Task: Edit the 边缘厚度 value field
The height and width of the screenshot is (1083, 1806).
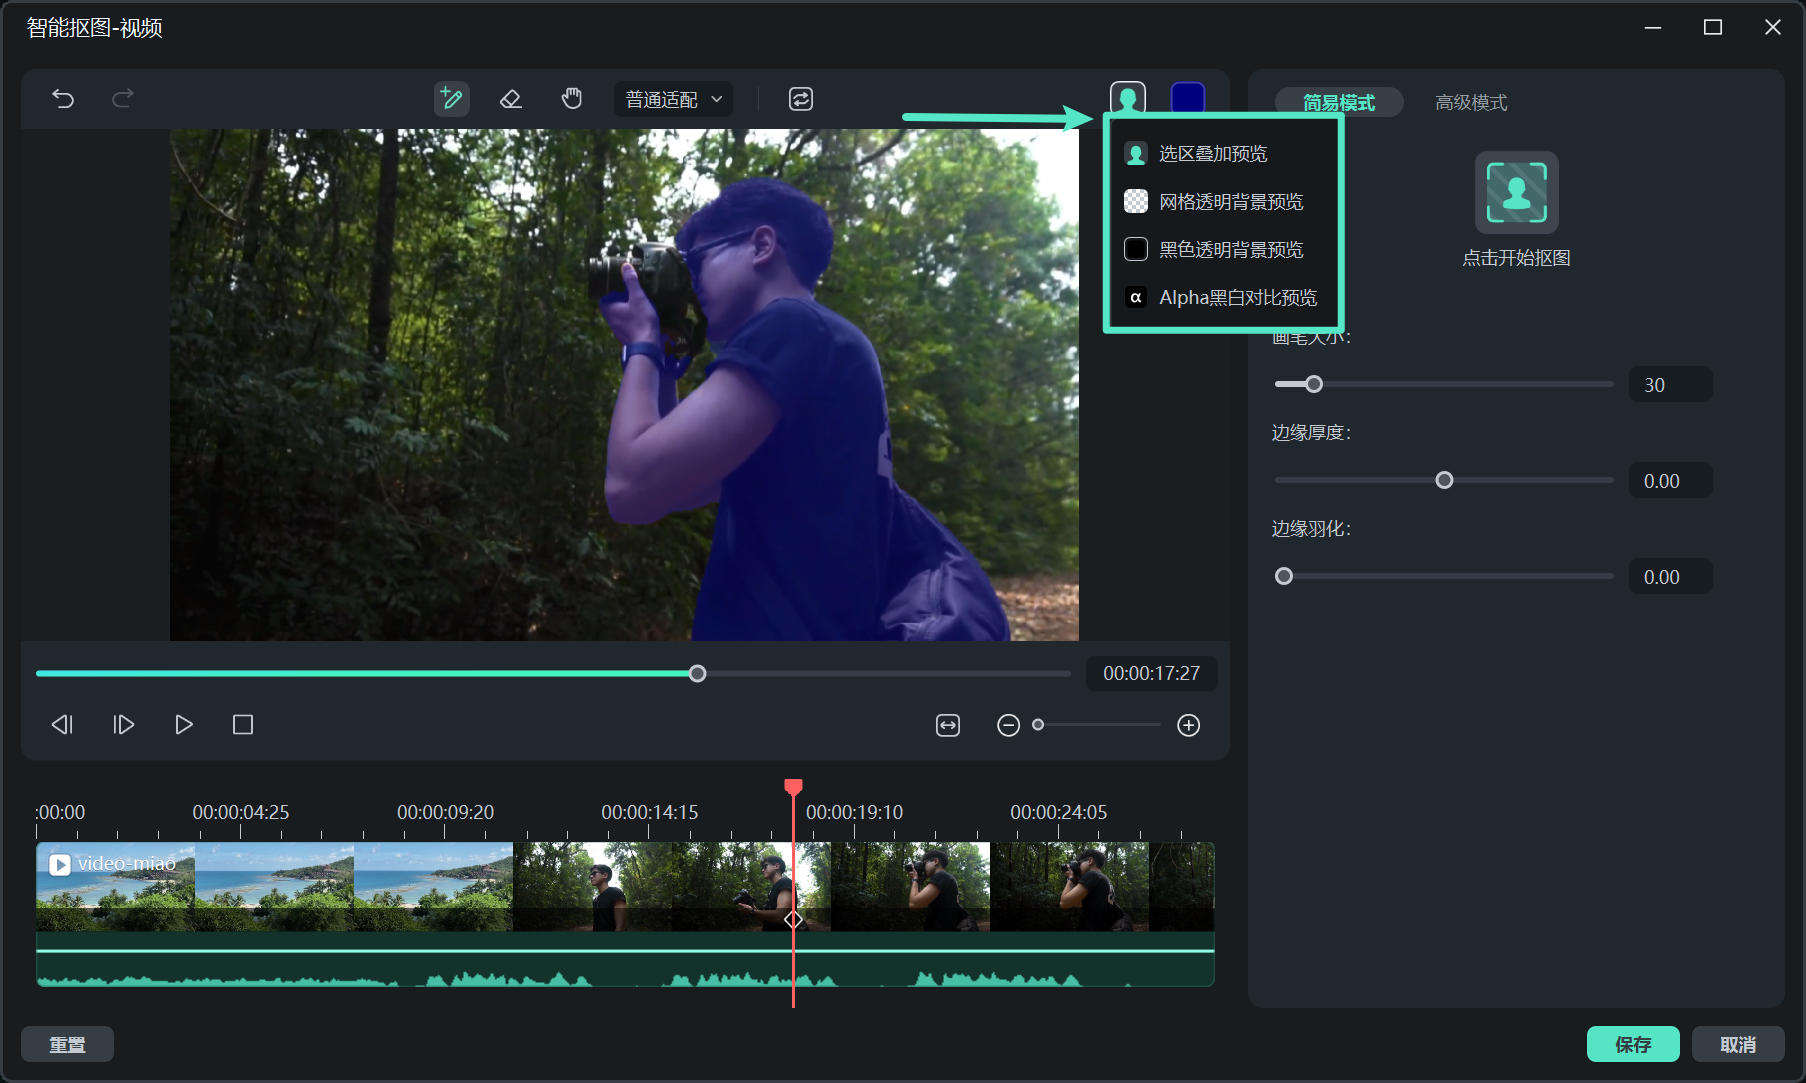Action: (1671, 481)
